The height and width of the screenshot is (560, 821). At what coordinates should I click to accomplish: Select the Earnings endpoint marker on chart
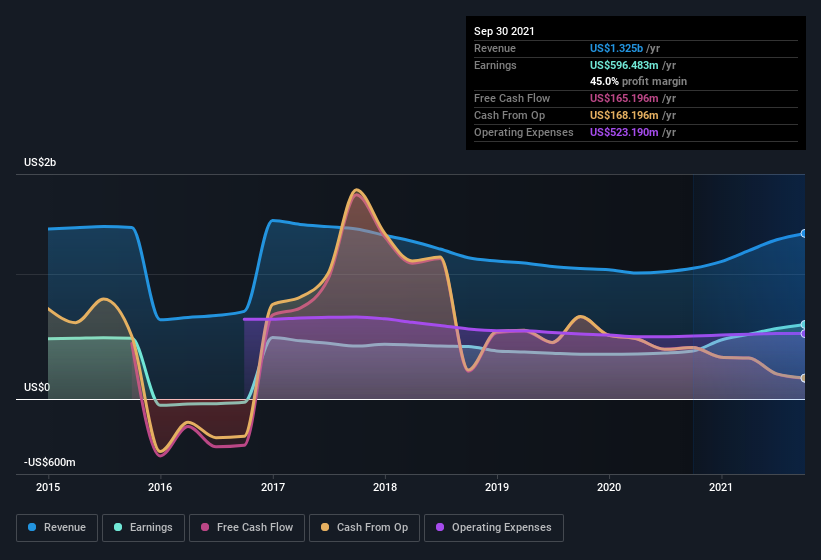804,324
